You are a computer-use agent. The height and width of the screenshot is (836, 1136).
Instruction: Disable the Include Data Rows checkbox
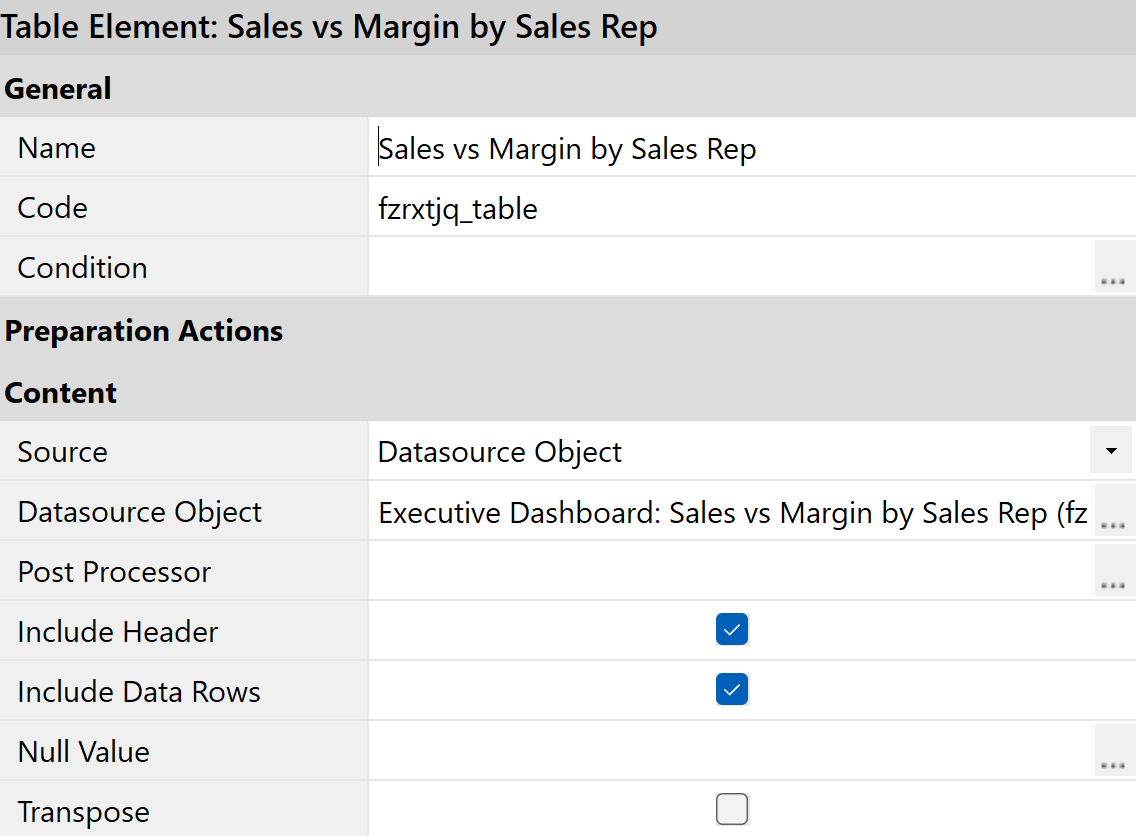[732, 690]
